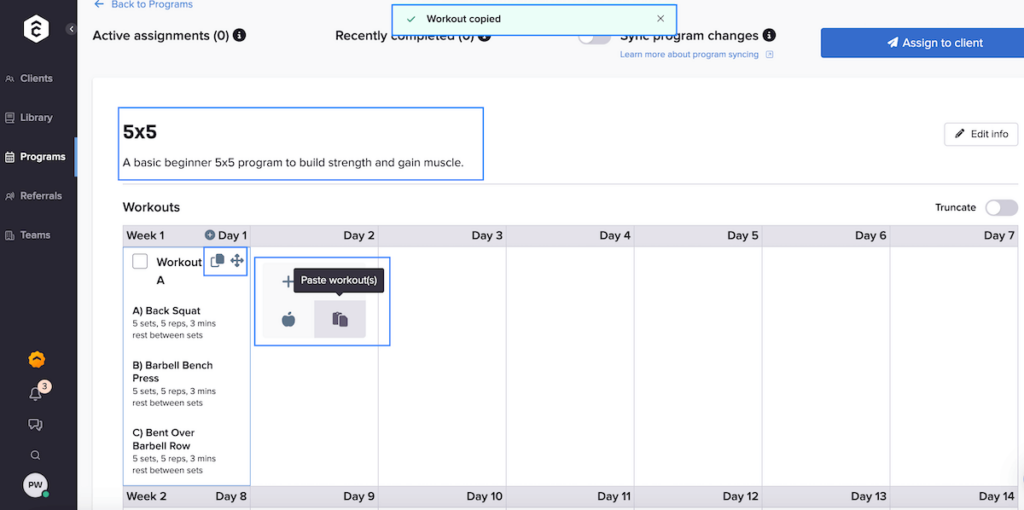Open the search icon in the sidebar
Screen dimensions: 1024x510
[x=36, y=455]
